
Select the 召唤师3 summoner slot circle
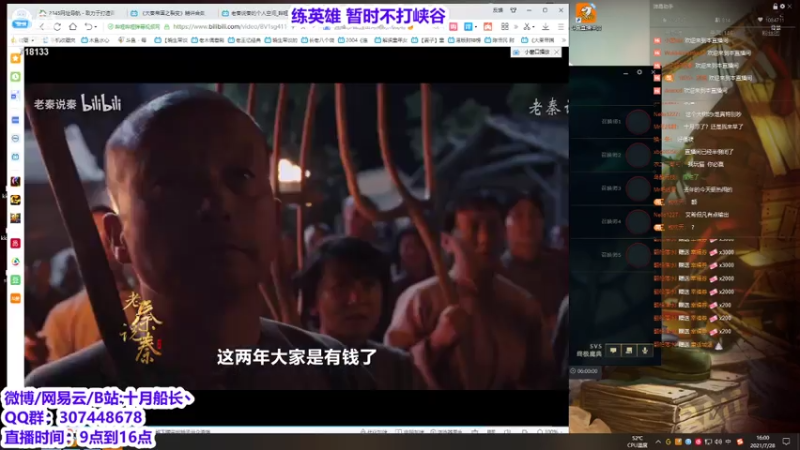tap(638, 188)
